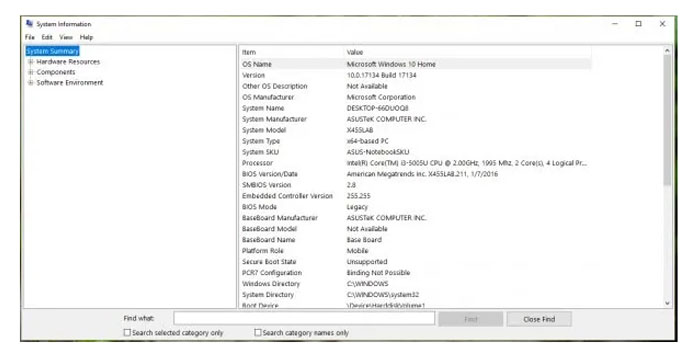The width and height of the screenshot is (683, 364).
Task: Select the OS Name row
Action: pyautogui.click(x=416, y=64)
